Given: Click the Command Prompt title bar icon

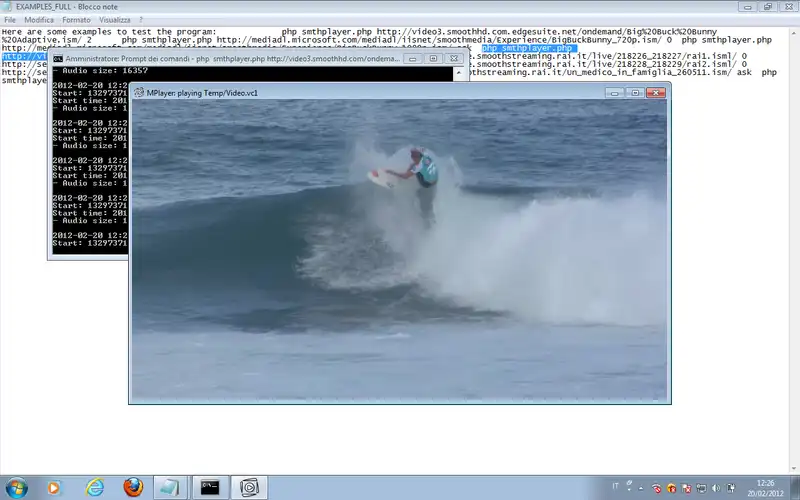Looking at the screenshot, I should (58, 59).
